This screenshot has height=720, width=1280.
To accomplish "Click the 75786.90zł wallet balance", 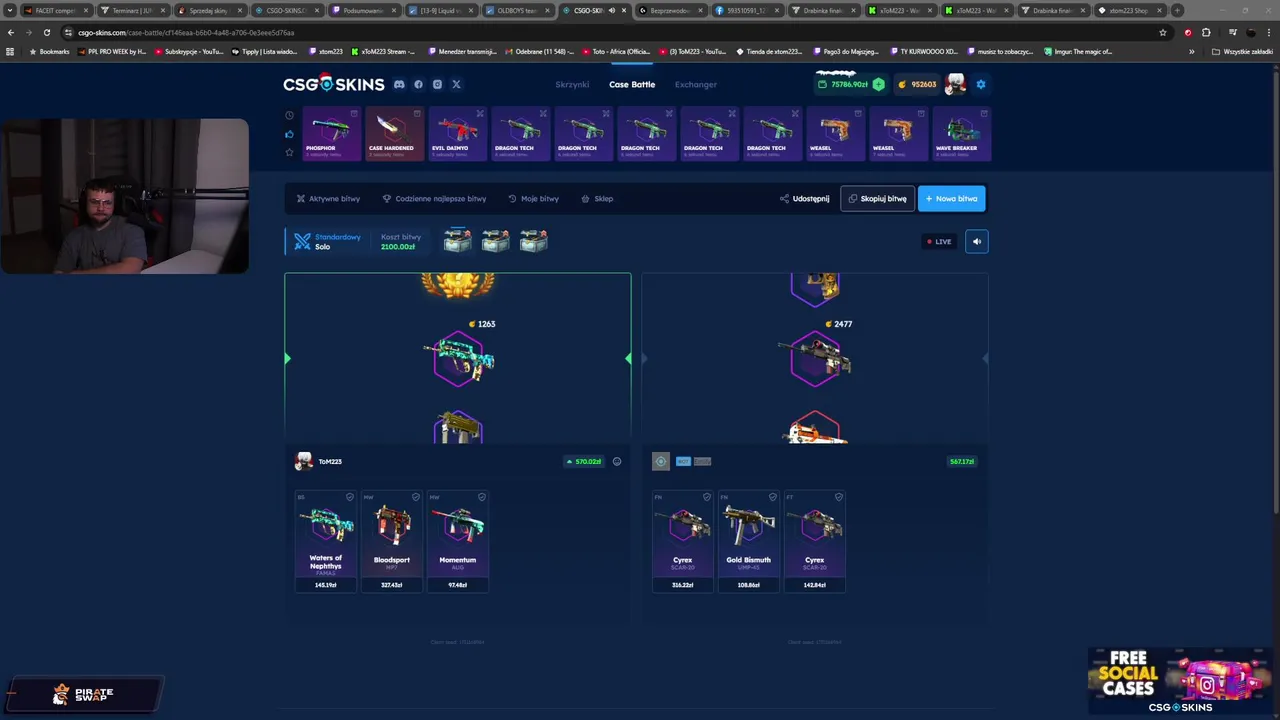I will pos(843,85).
